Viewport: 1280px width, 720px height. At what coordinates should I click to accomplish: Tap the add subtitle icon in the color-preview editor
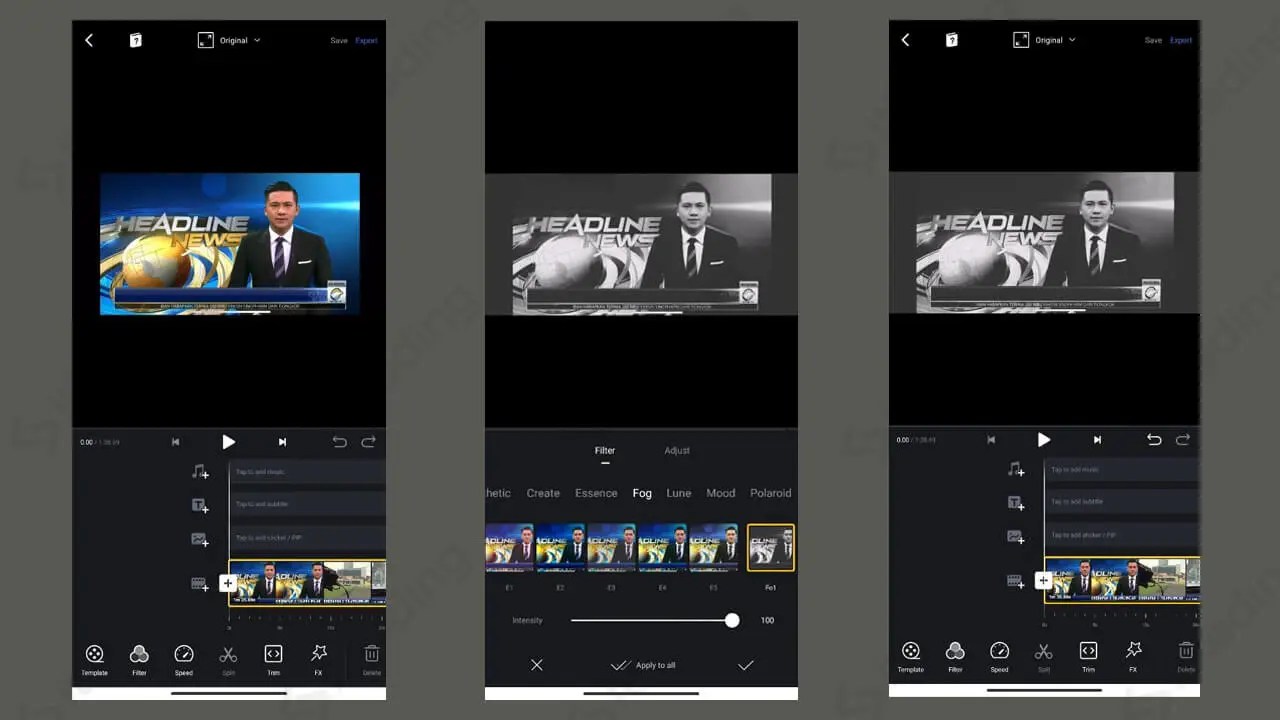200,505
